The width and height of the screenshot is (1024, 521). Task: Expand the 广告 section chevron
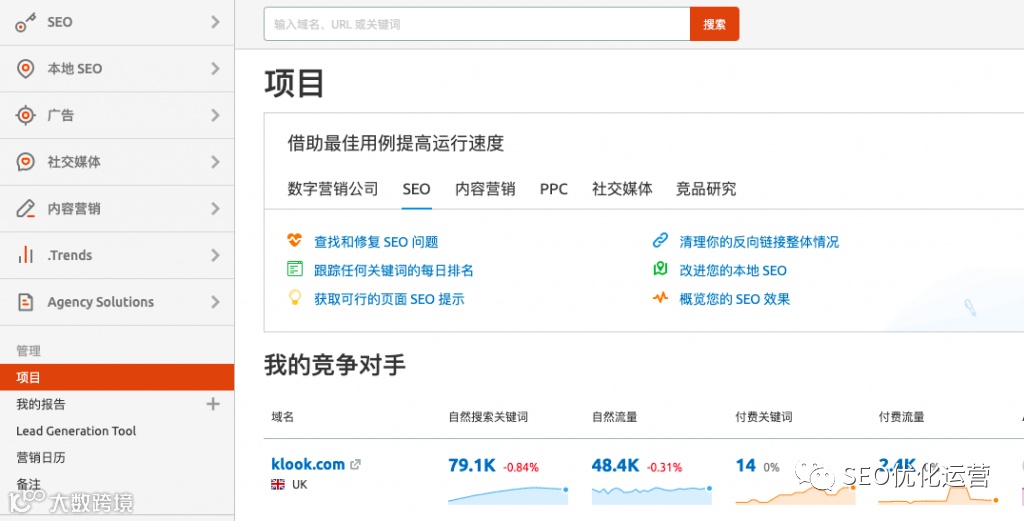click(215, 116)
